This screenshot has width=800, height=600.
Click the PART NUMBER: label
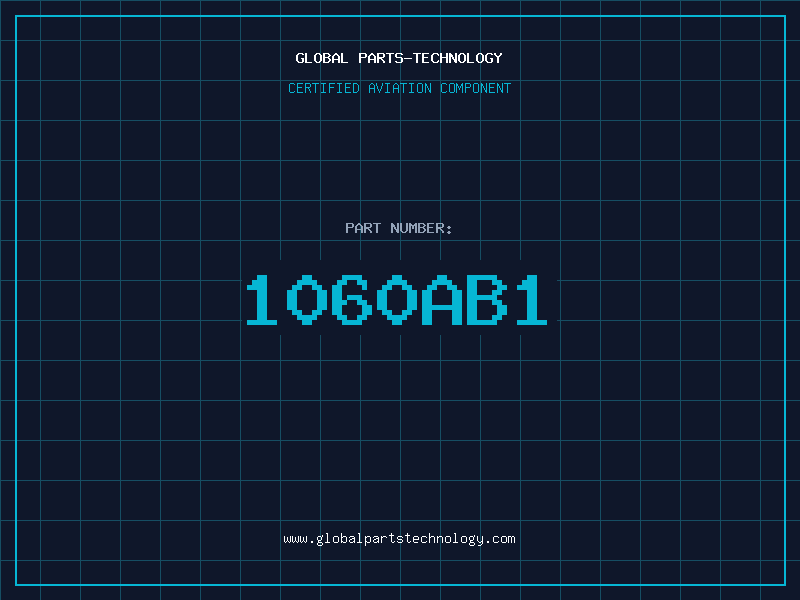[399, 228]
